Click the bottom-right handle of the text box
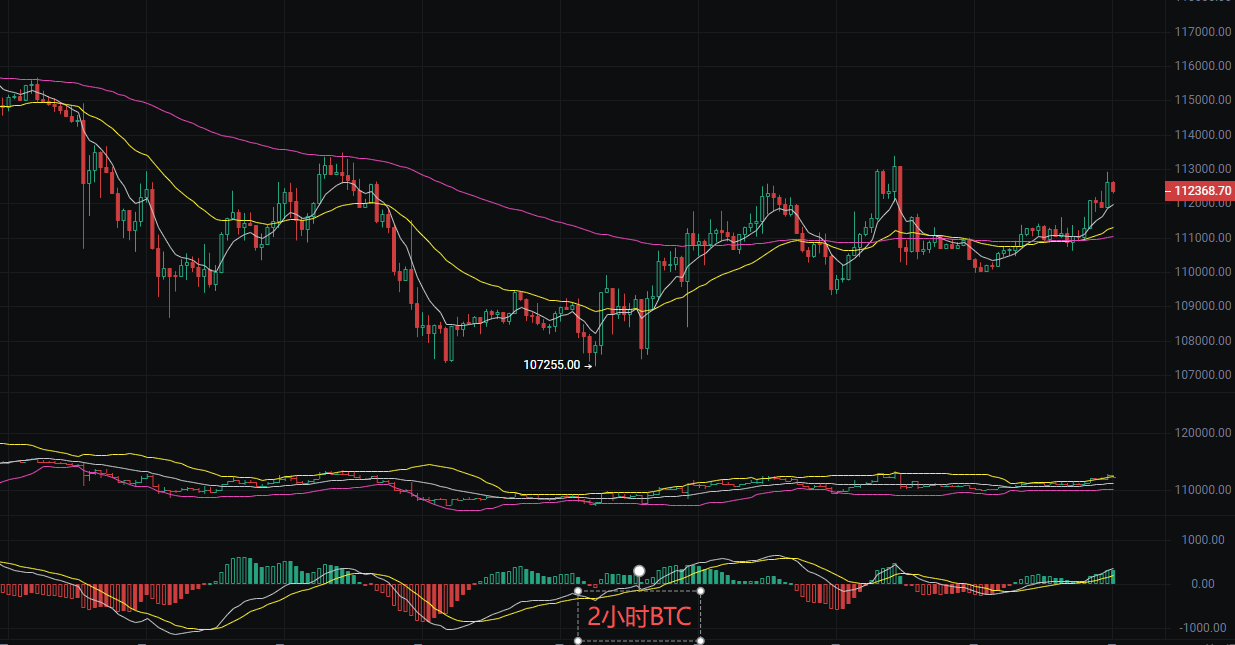Image resolution: width=1235 pixels, height=645 pixels. (x=701, y=642)
